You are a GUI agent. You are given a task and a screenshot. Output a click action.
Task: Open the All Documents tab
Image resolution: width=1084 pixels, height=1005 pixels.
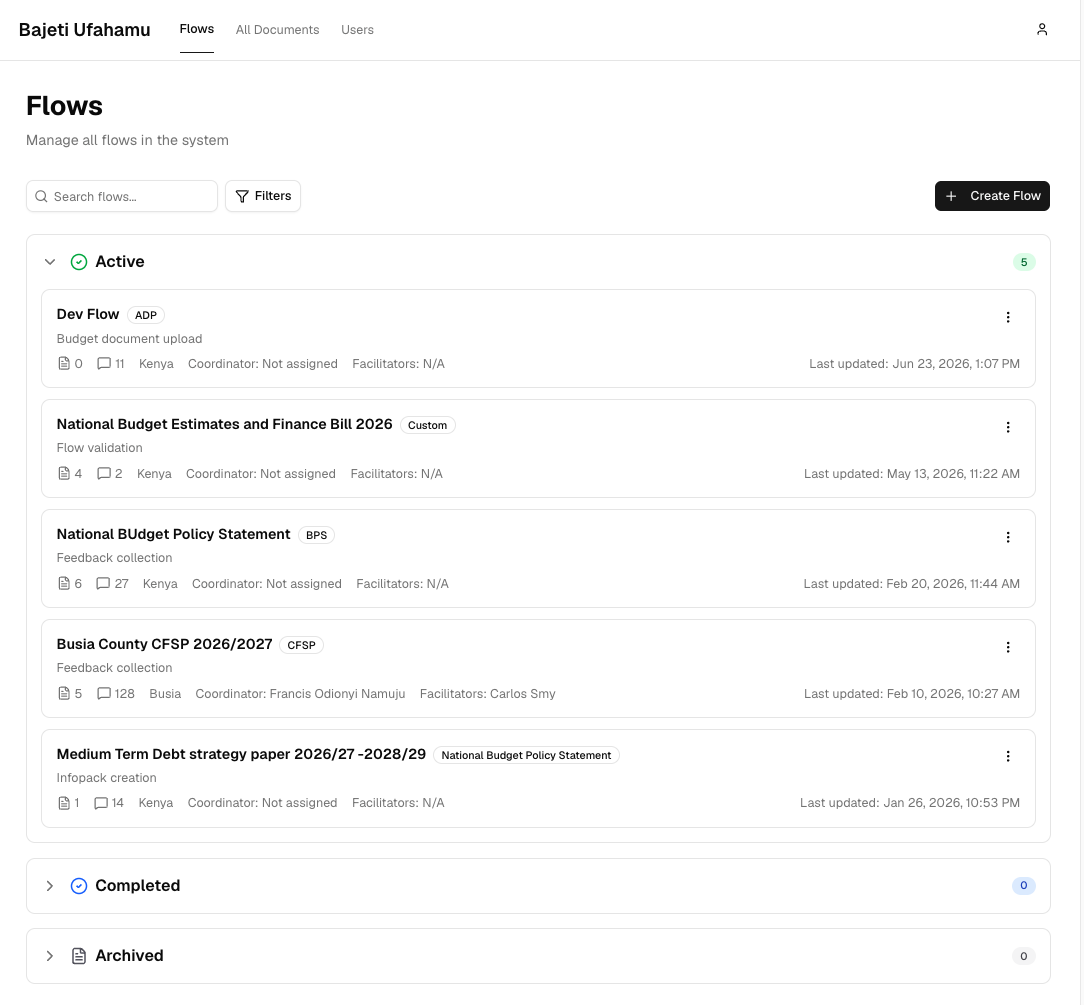coord(277,30)
